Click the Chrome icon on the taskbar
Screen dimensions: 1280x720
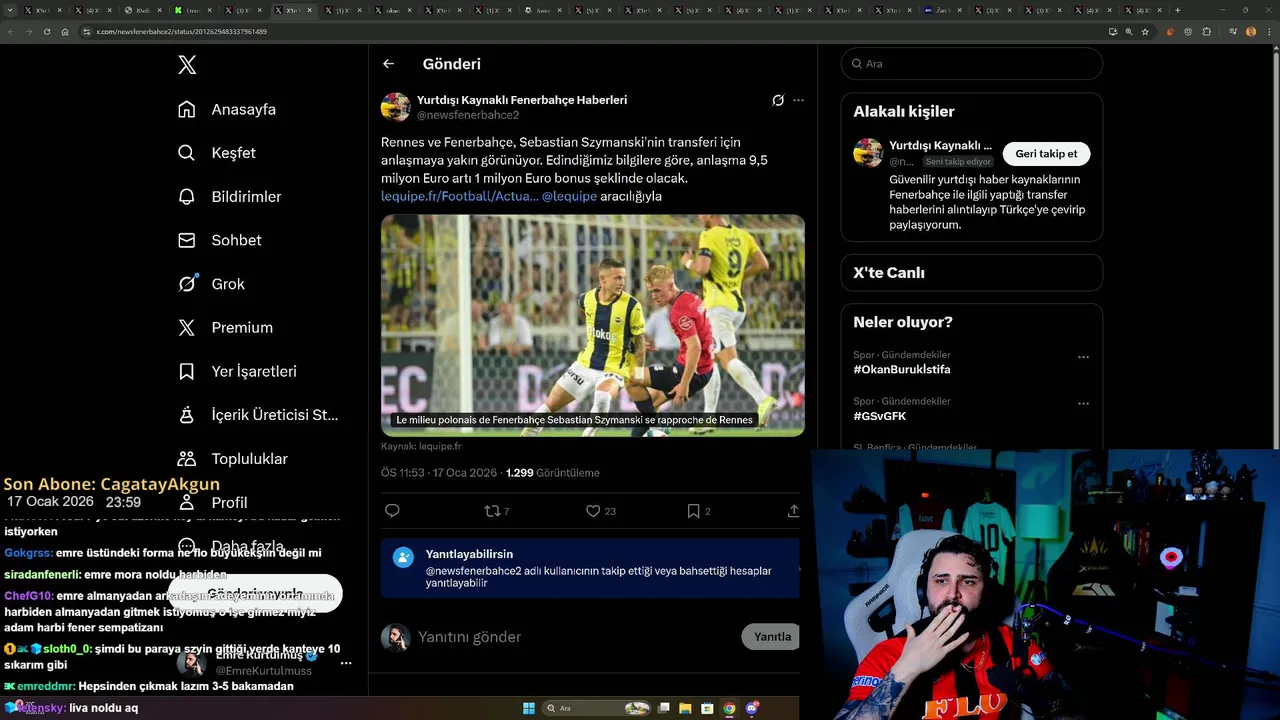click(x=729, y=708)
